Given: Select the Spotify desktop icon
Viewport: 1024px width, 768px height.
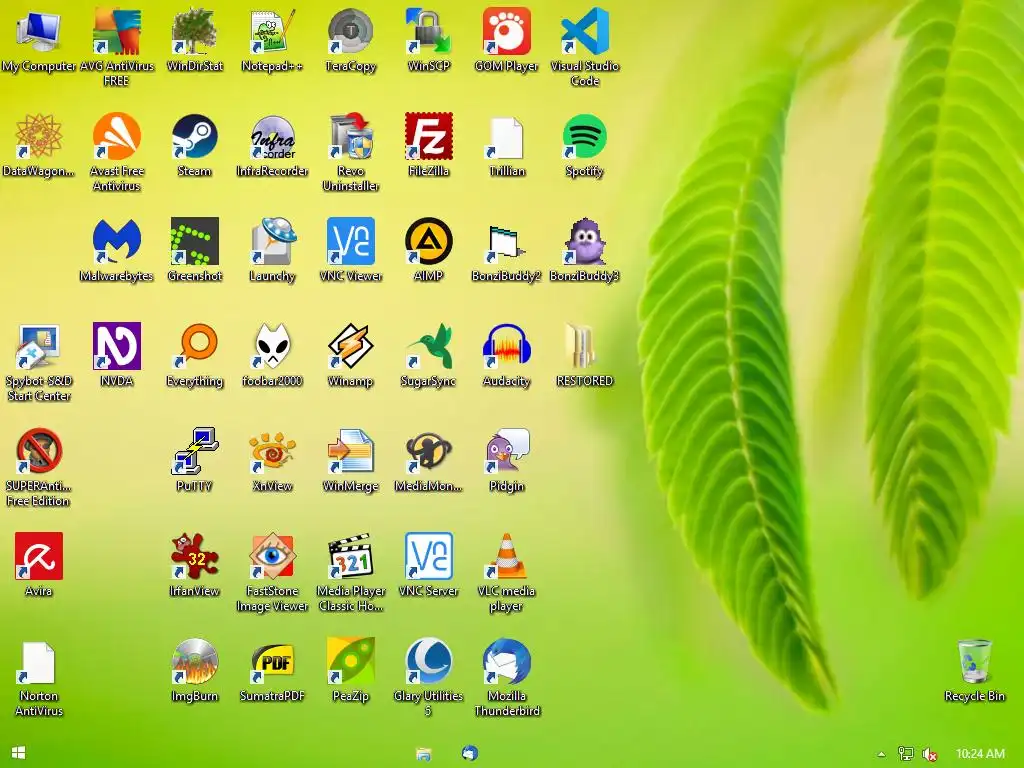Looking at the screenshot, I should tap(584, 136).
